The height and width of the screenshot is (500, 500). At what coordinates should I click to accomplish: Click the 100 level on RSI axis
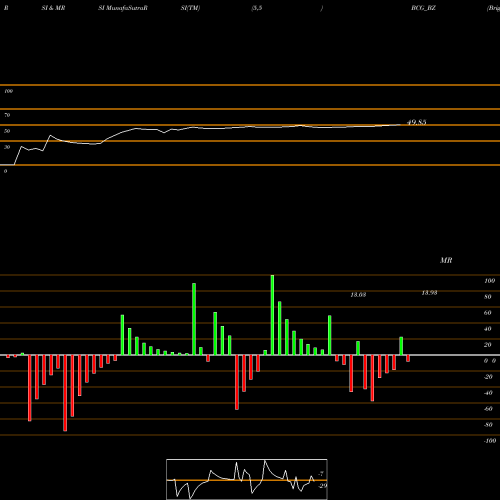click(8, 91)
